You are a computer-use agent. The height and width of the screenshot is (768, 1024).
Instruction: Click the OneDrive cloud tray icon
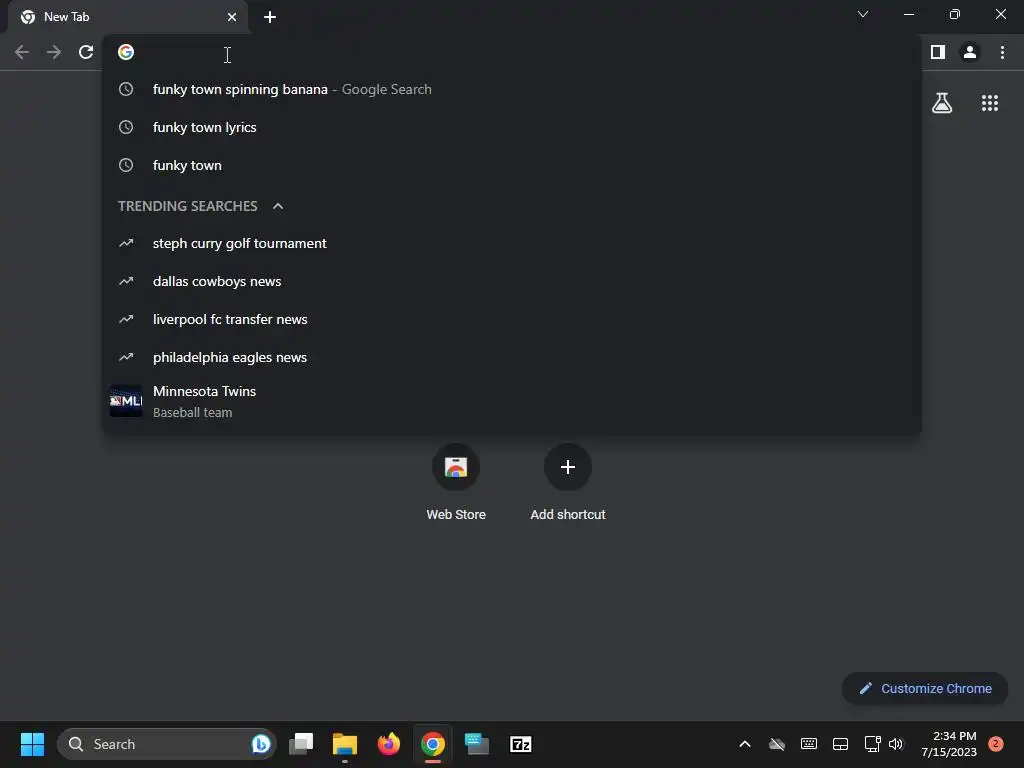(776, 744)
